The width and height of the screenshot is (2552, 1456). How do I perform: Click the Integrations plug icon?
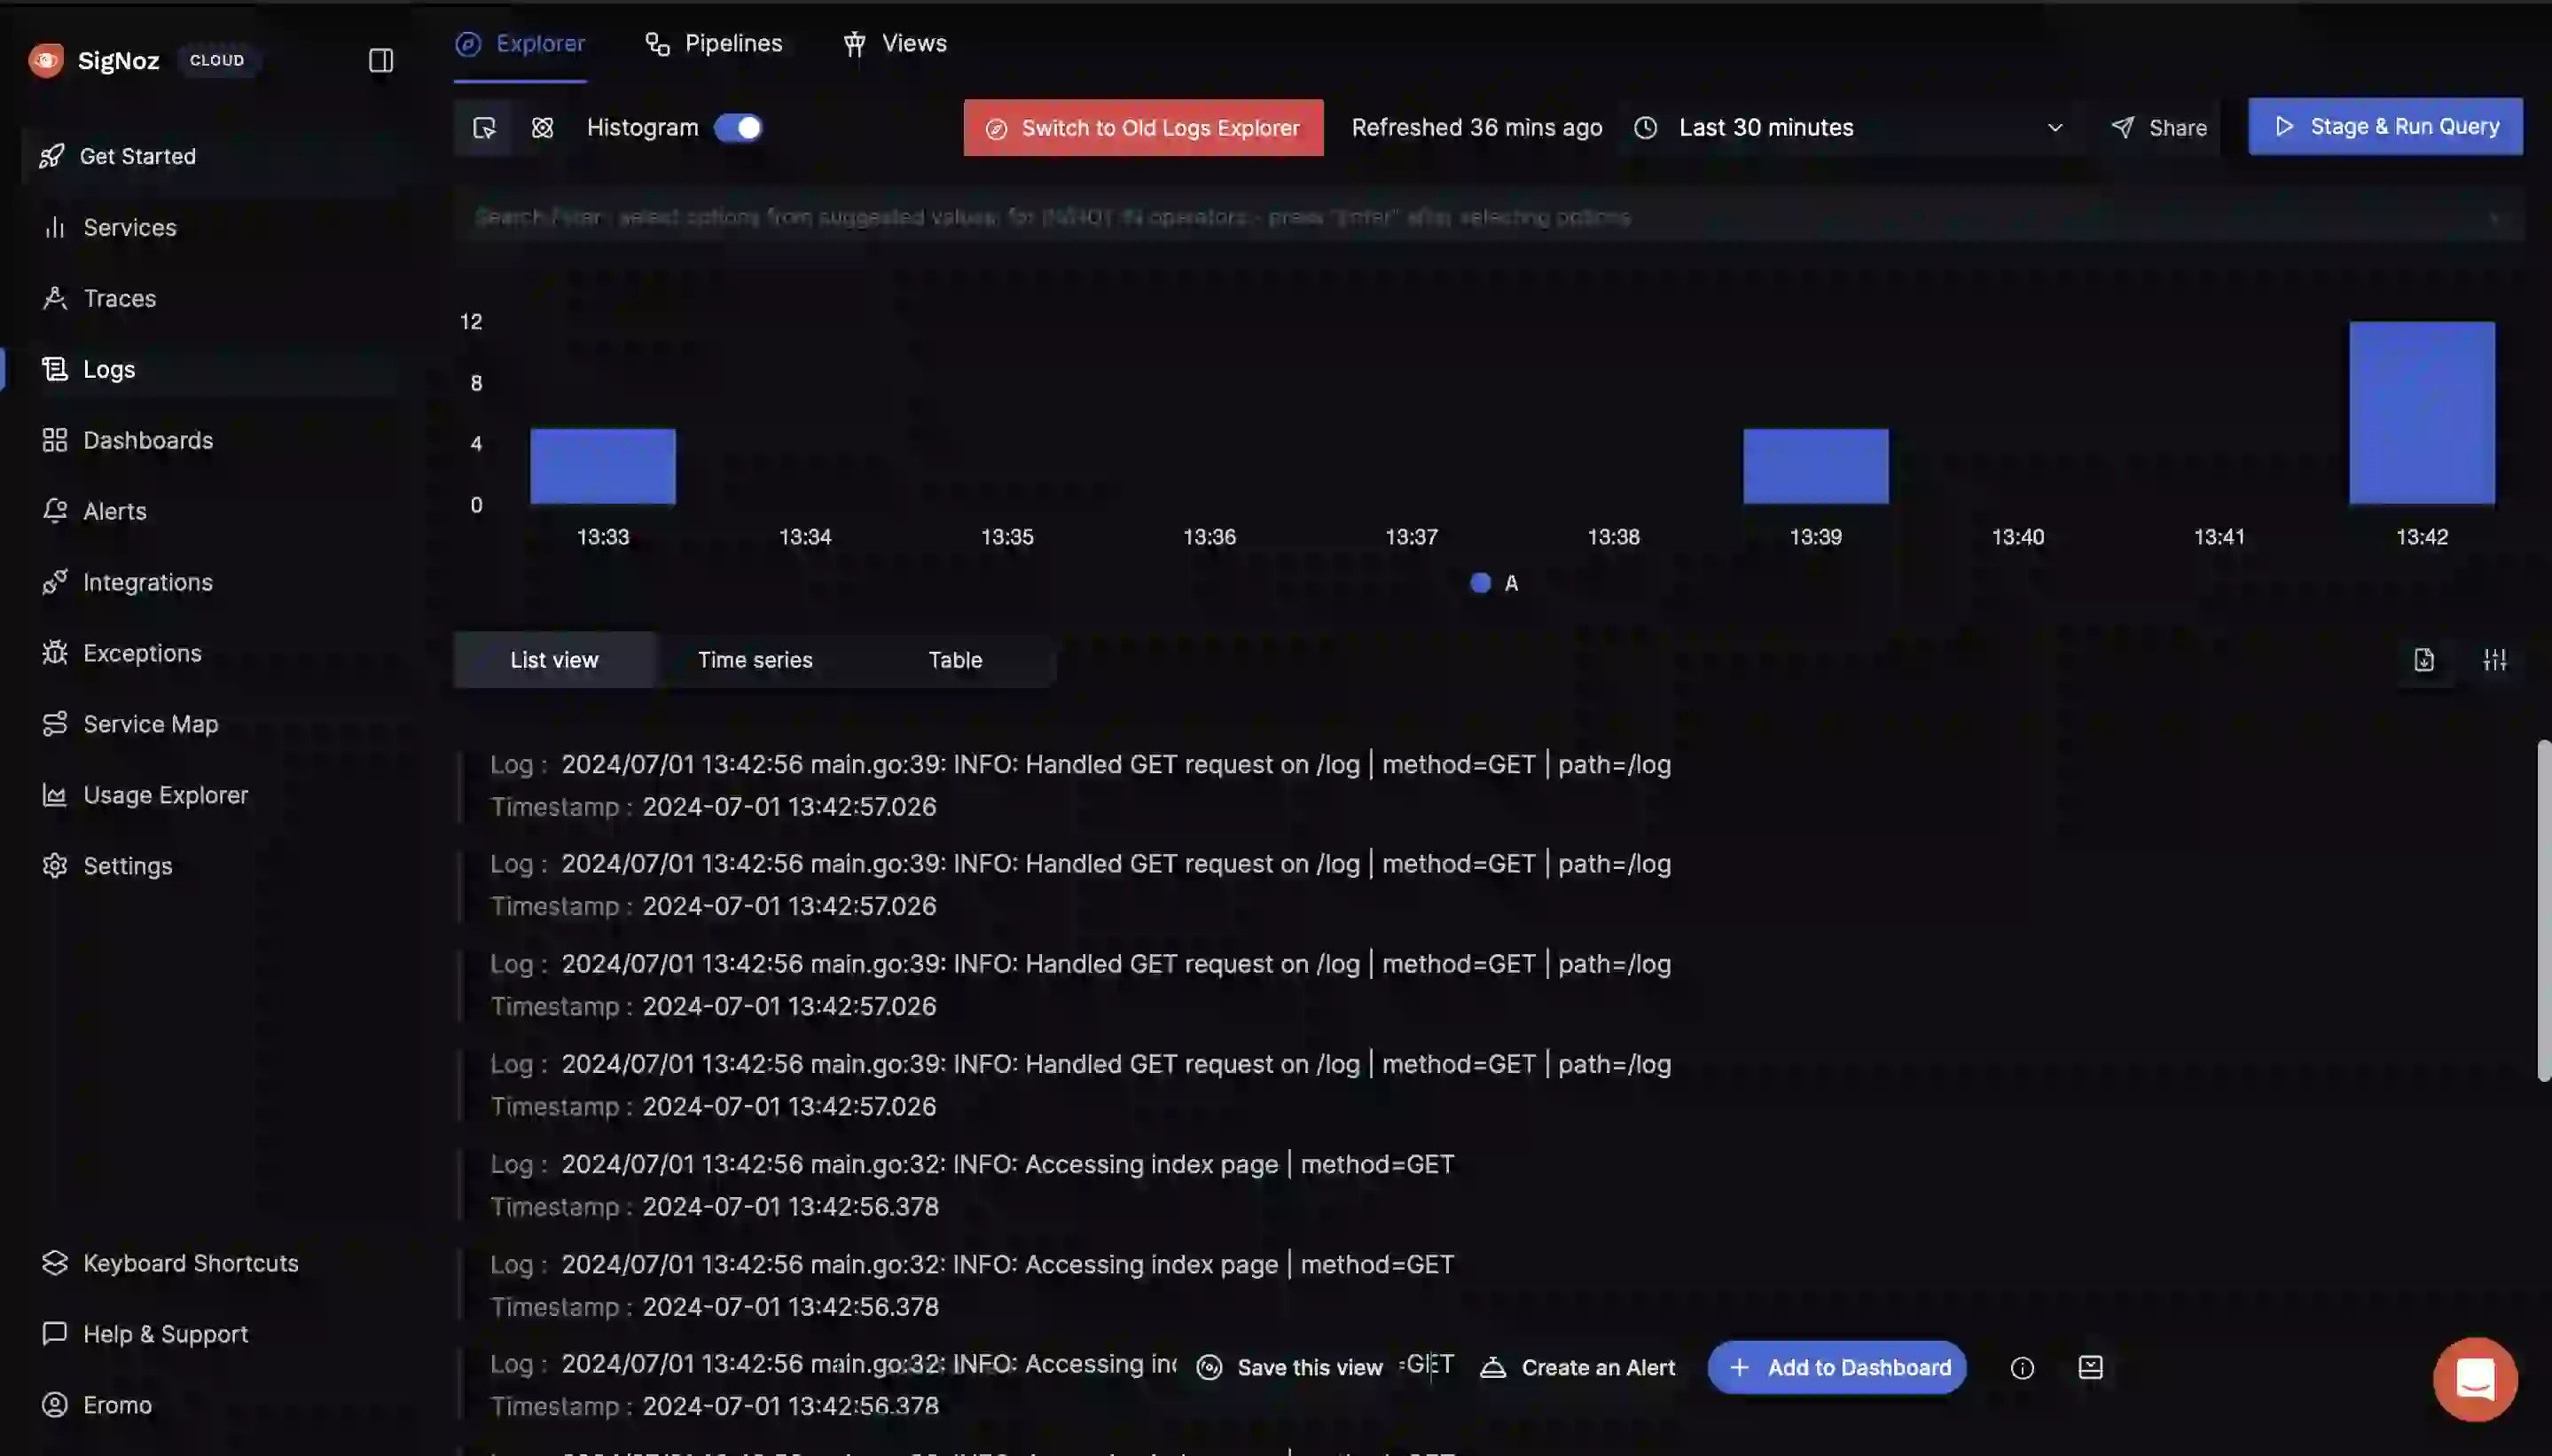click(x=55, y=582)
